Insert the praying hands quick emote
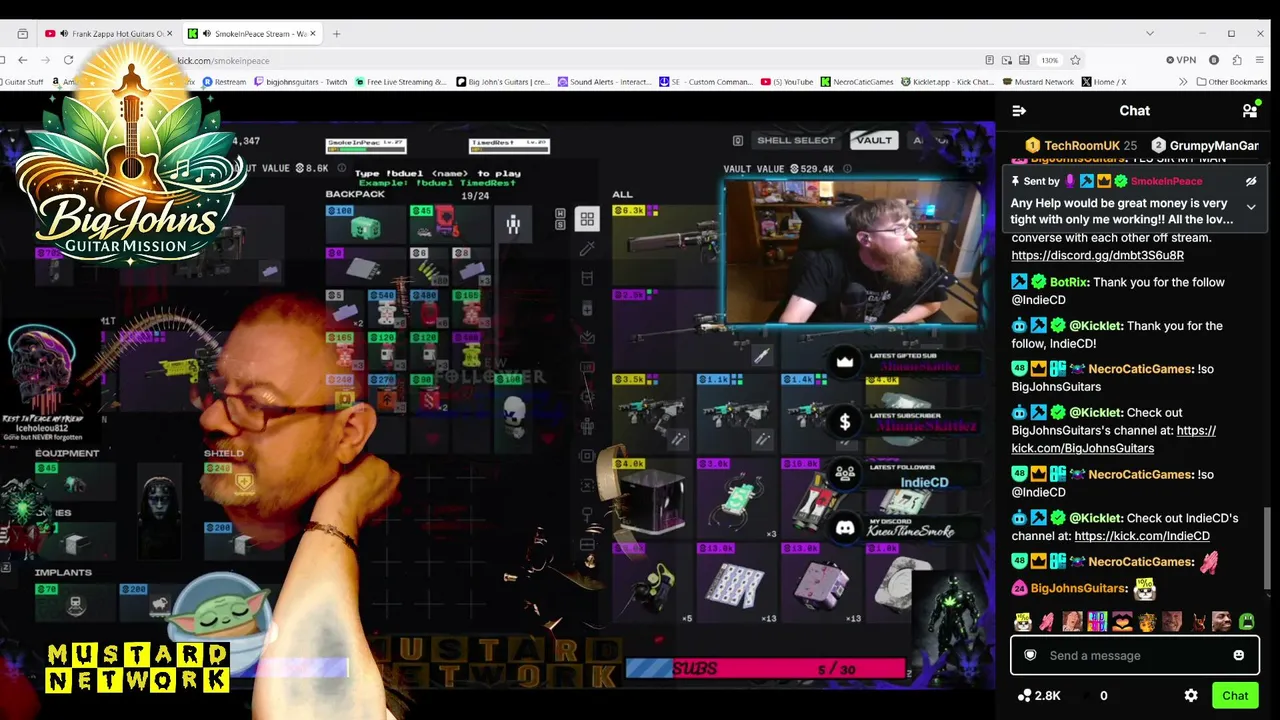 (x=1047, y=622)
